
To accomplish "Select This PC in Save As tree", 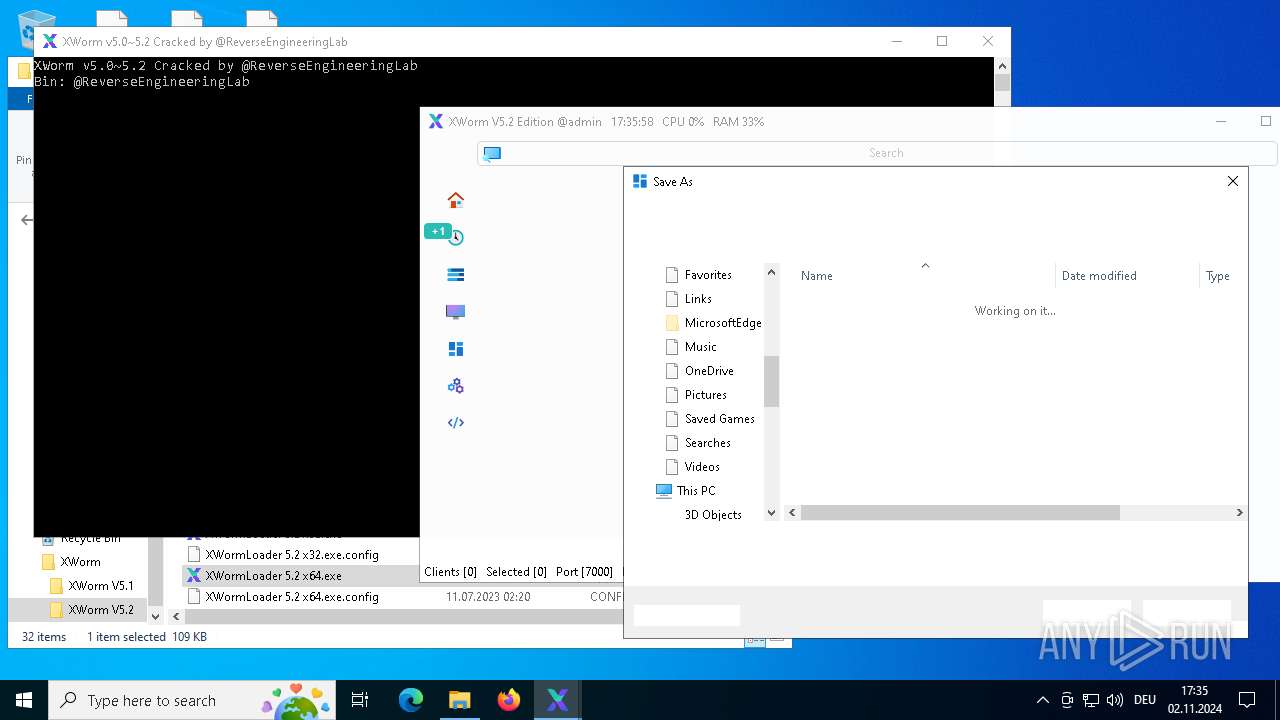I will click(x=695, y=491).
